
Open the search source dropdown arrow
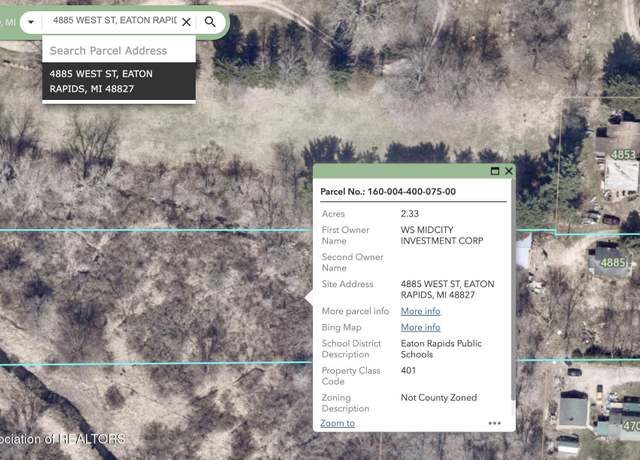[31, 22]
